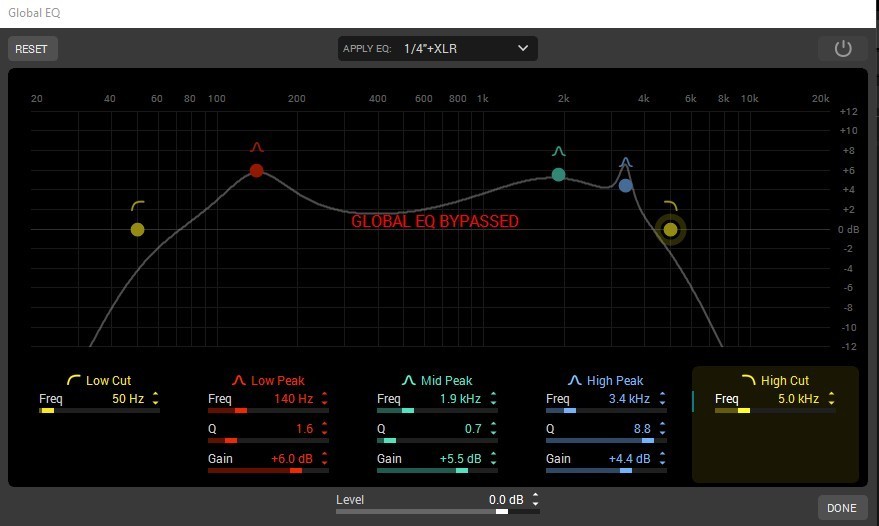The width and height of the screenshot is (879, 526).
Task: Adjust the Level slider at bottom
Action: pyautogui.click(x=436, y=511)
